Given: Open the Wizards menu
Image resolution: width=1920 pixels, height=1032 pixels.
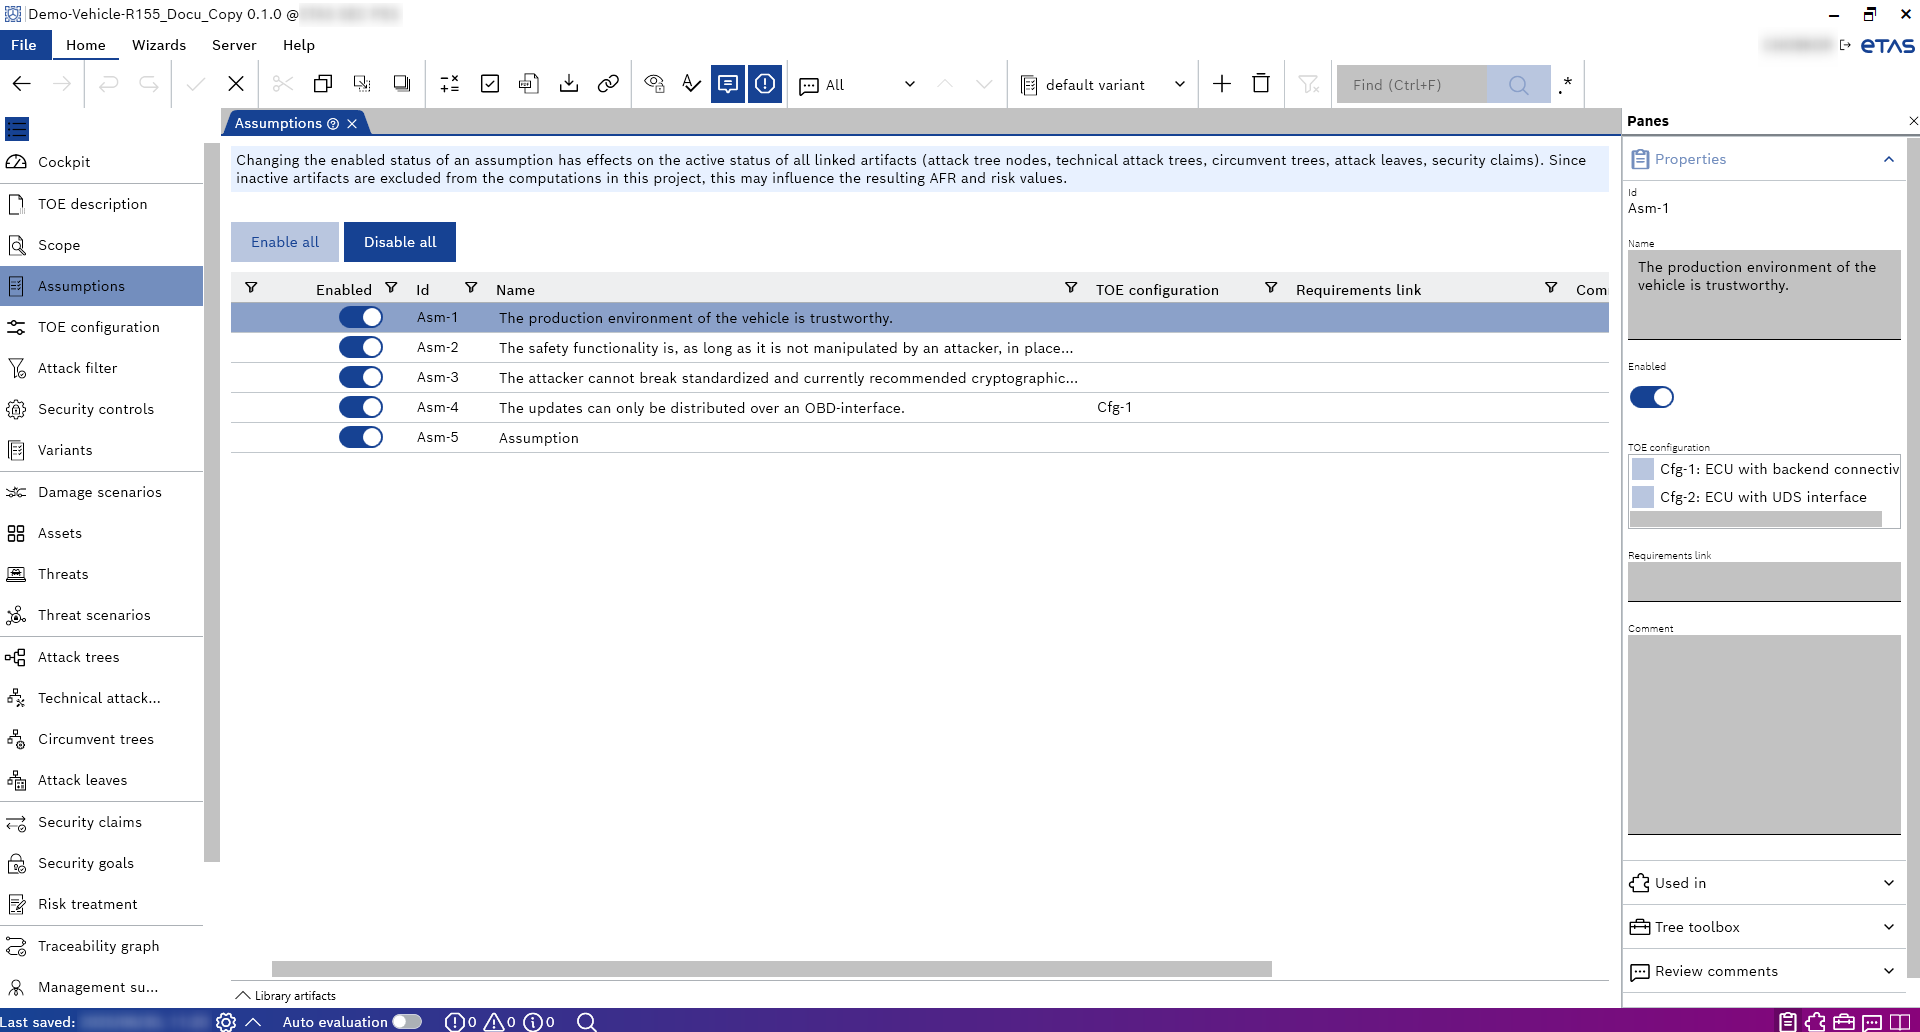Looking at the screenshot, I should point(159,45).
